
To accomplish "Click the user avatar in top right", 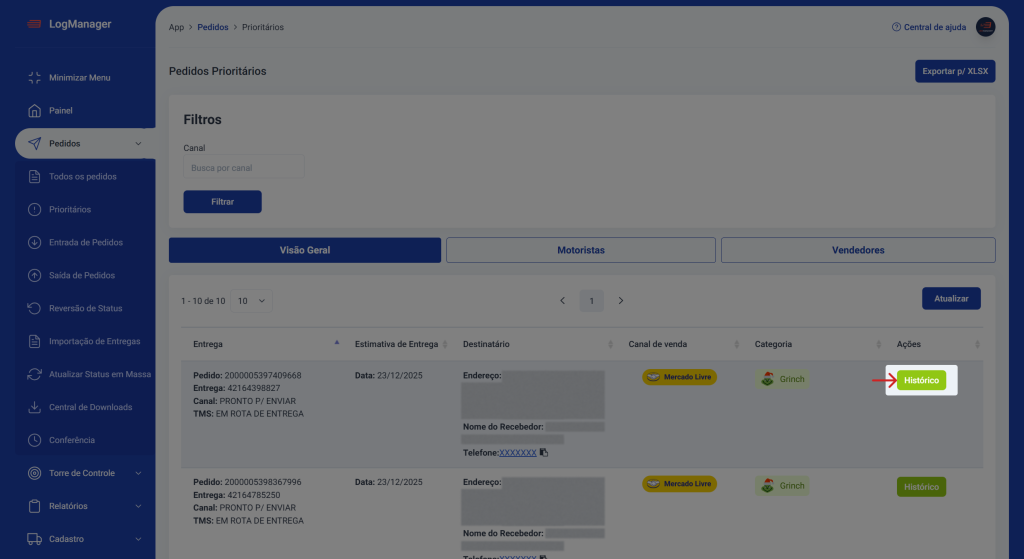I will tap(985, 27).
